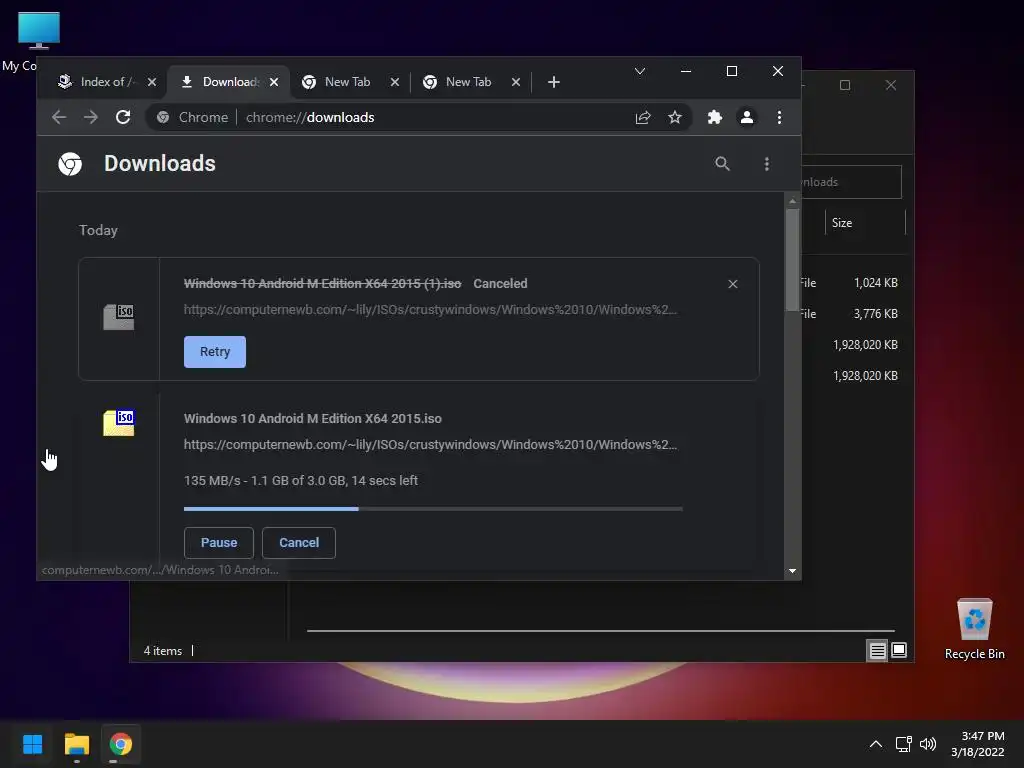The image size is (1024, 768).
Task: Close the Downloads tab
Action: pos(274,82)
